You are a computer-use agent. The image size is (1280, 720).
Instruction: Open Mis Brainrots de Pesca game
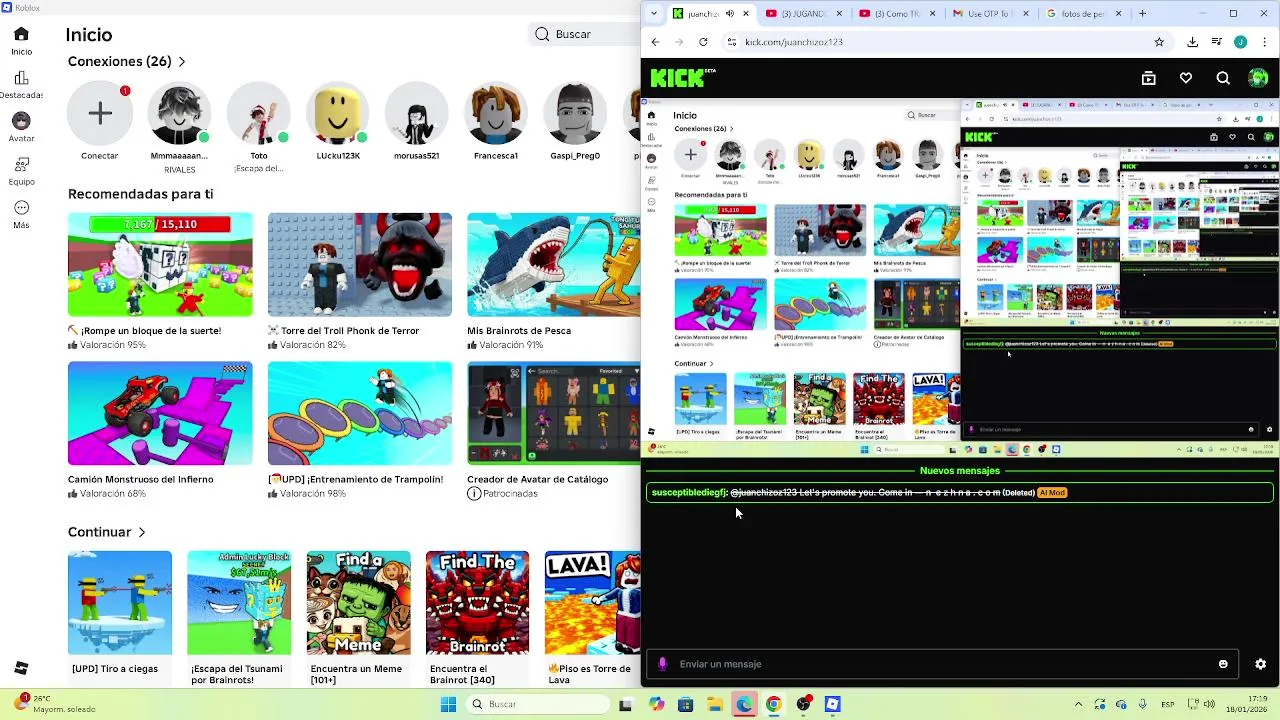(x=553, y=265)
